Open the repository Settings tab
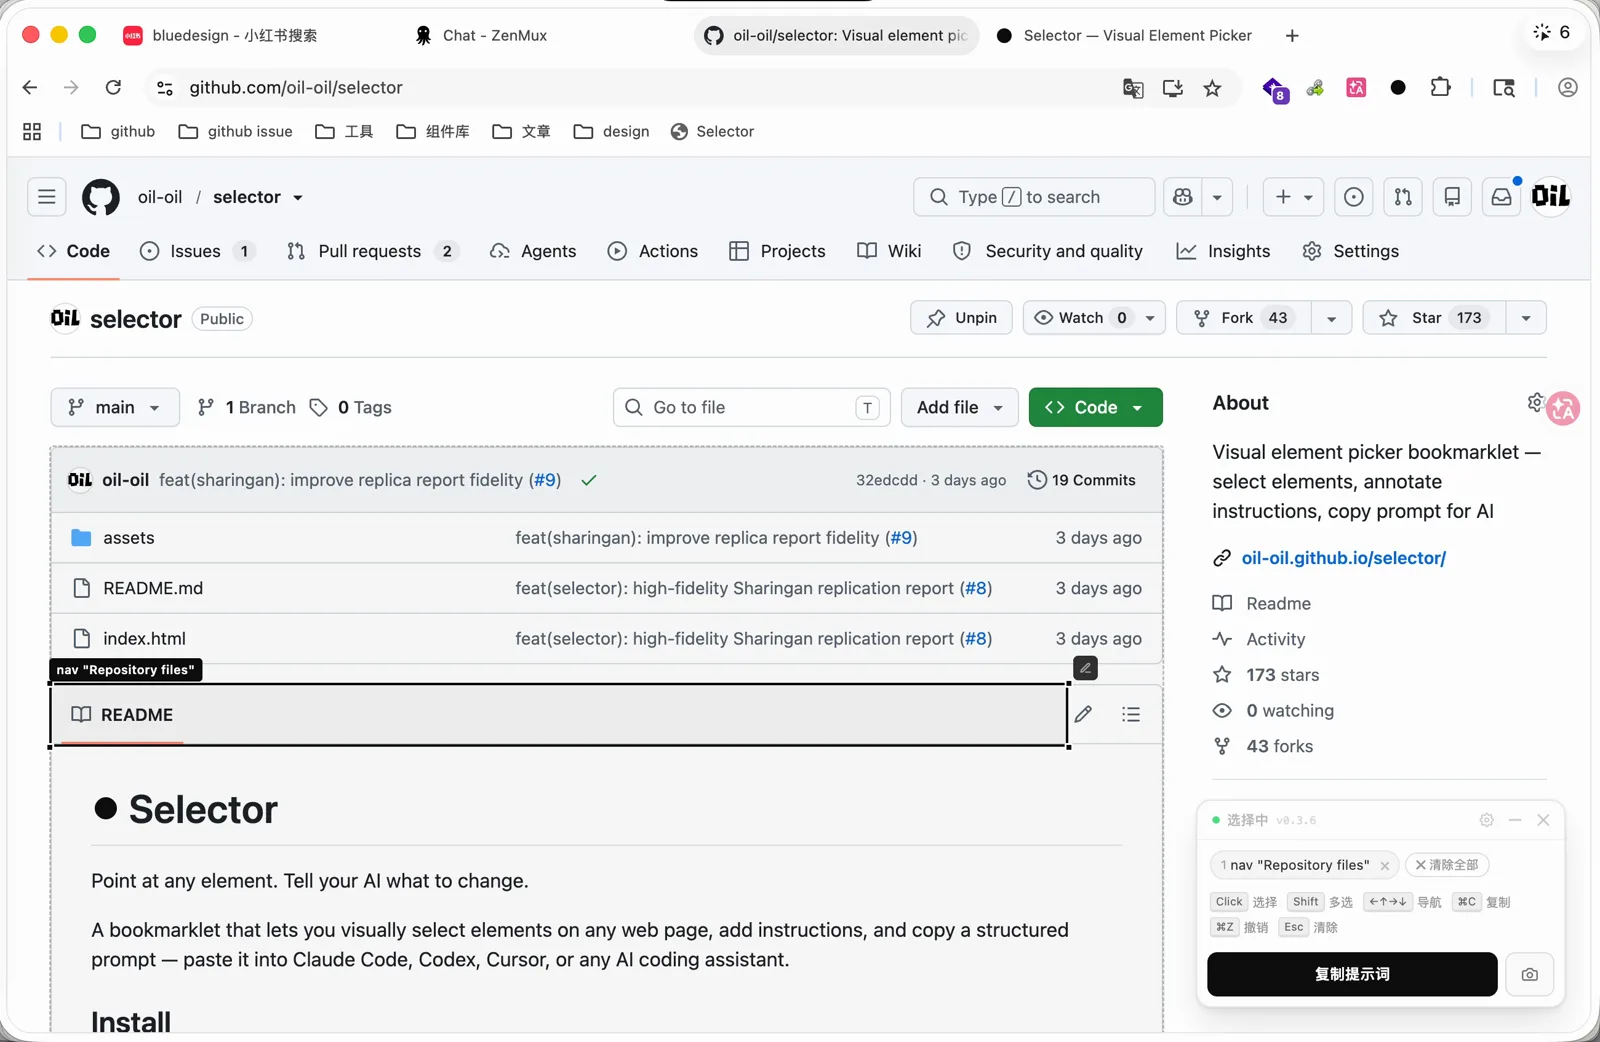Image resolution: width=1600 pixels, height=1042 pixels. (1351, 251)
